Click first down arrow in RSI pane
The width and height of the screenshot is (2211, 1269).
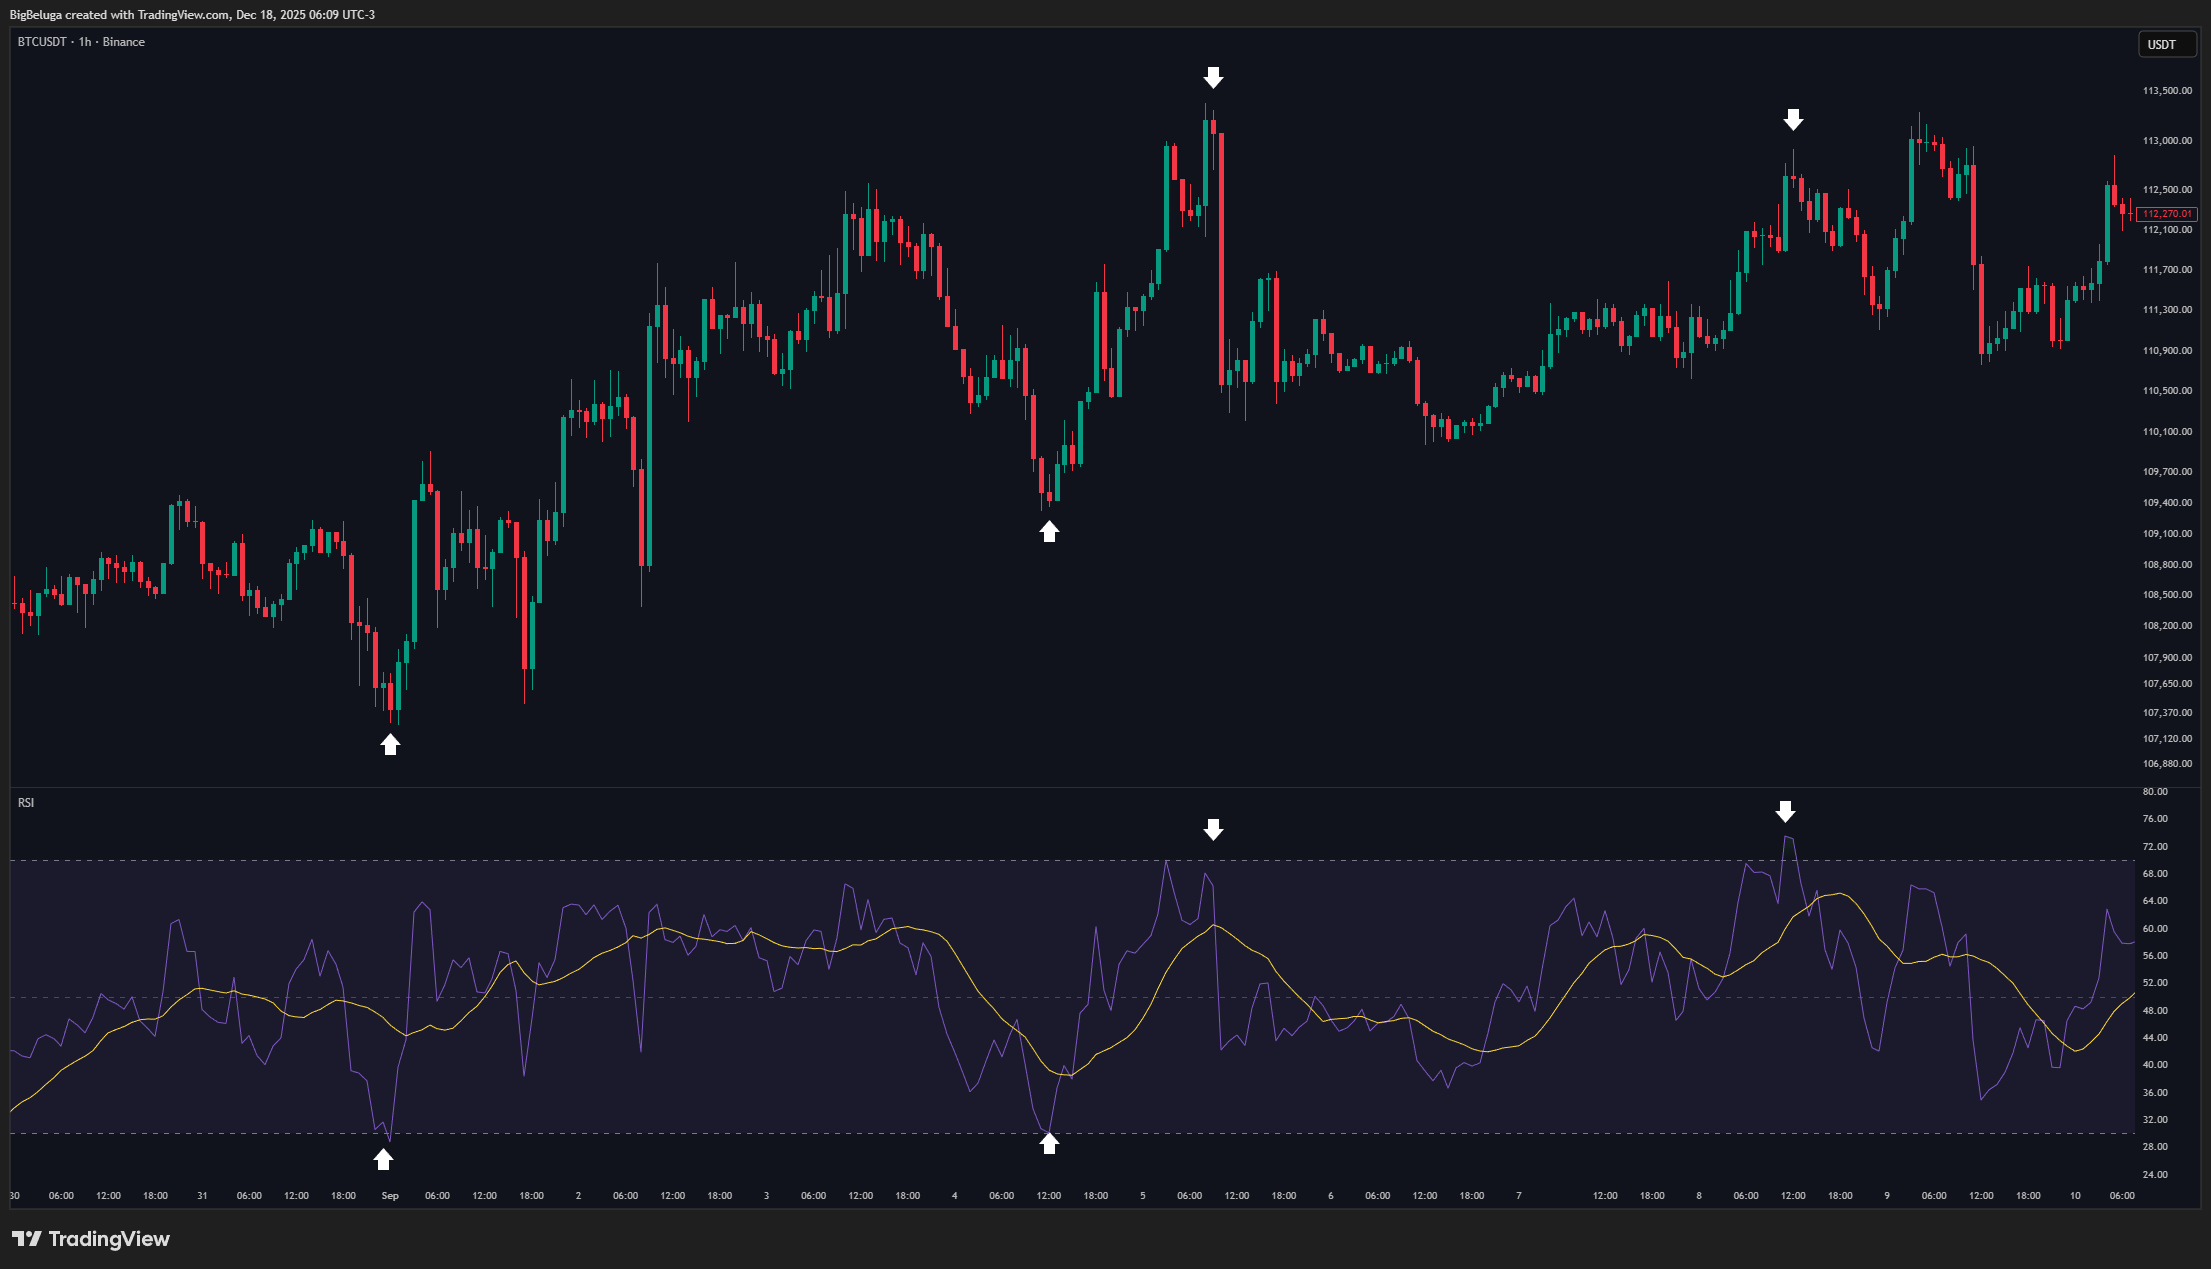pyautogui.click(x=1213, y=829)
